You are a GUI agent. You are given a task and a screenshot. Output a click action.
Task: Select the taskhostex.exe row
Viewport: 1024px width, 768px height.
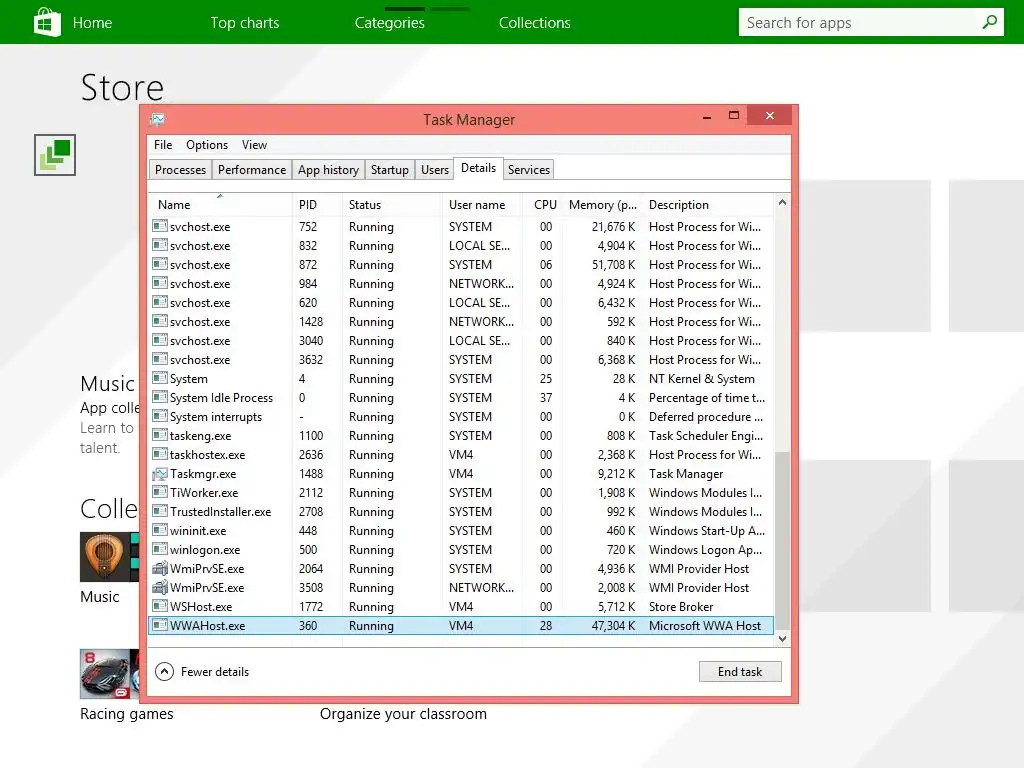[461, 455]
